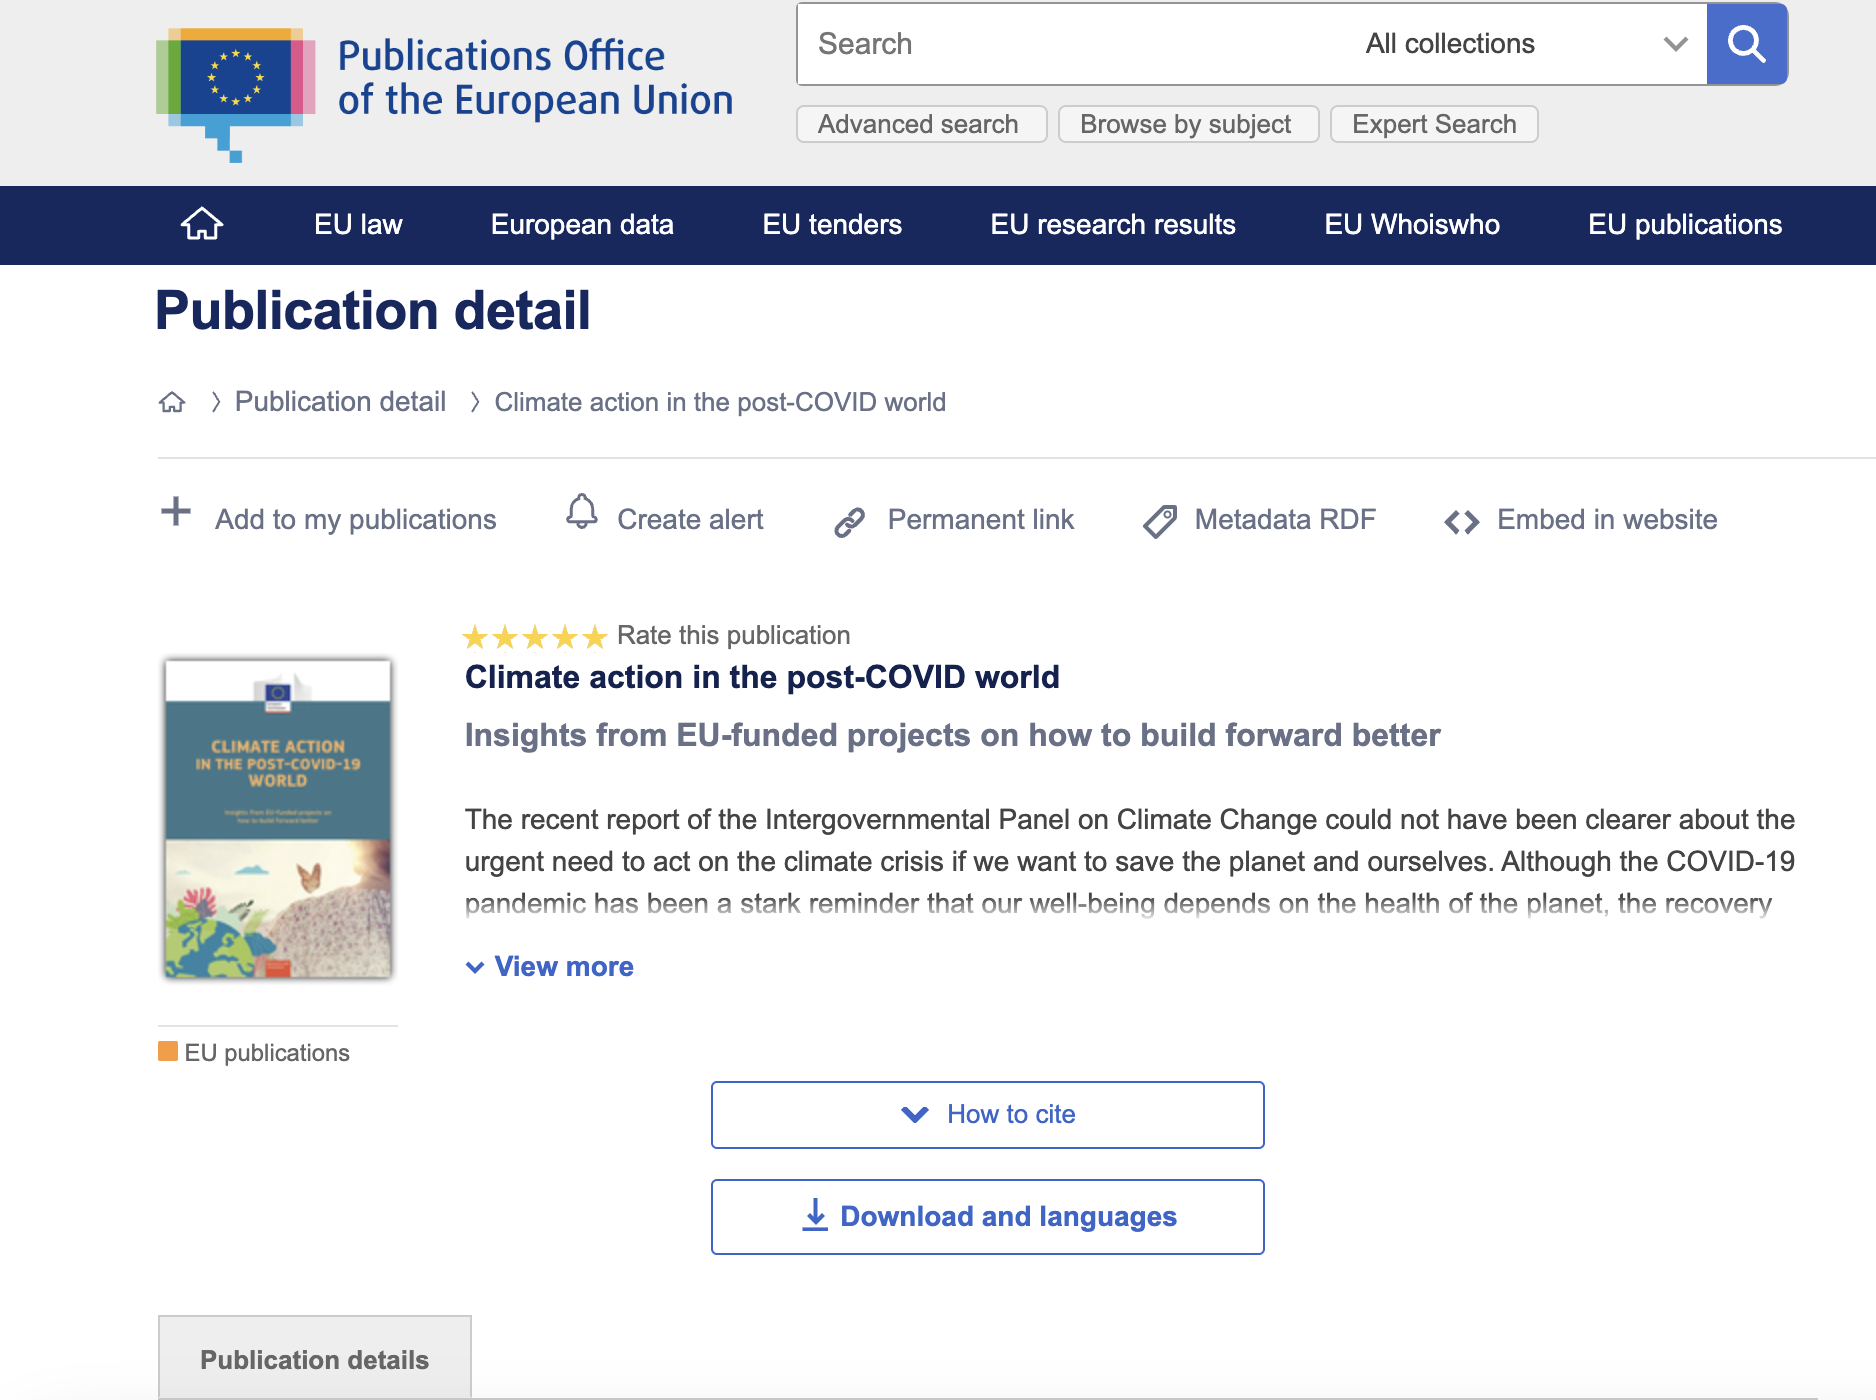Select the Publication details tab
The image size is (1876, 1400).
[314, 1358]
